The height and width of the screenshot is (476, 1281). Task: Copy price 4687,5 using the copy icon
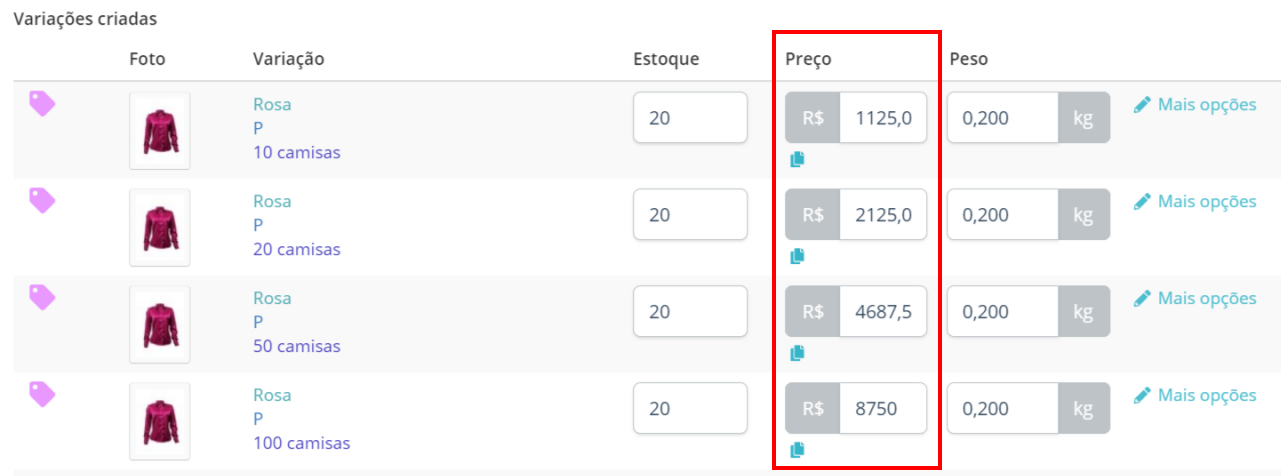tap(797, 353)
